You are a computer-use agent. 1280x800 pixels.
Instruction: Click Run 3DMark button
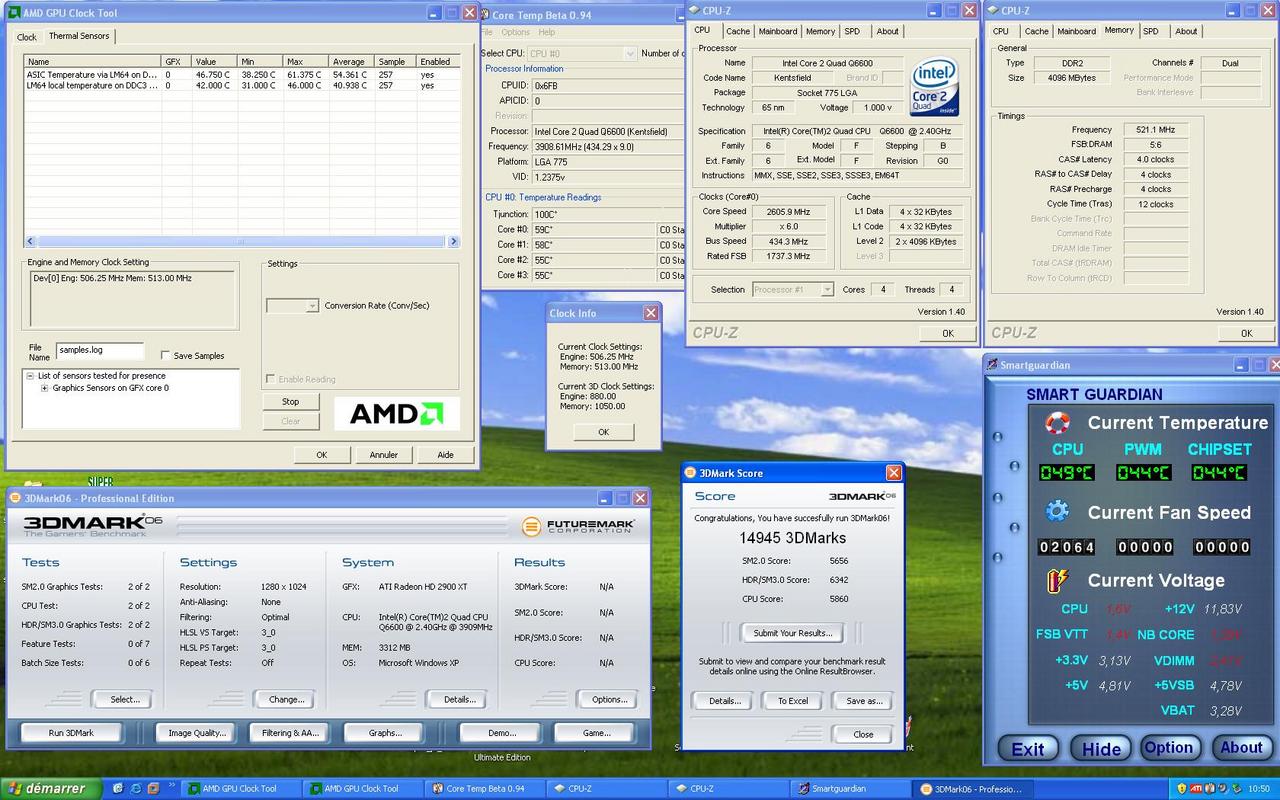tap(71, 733)
